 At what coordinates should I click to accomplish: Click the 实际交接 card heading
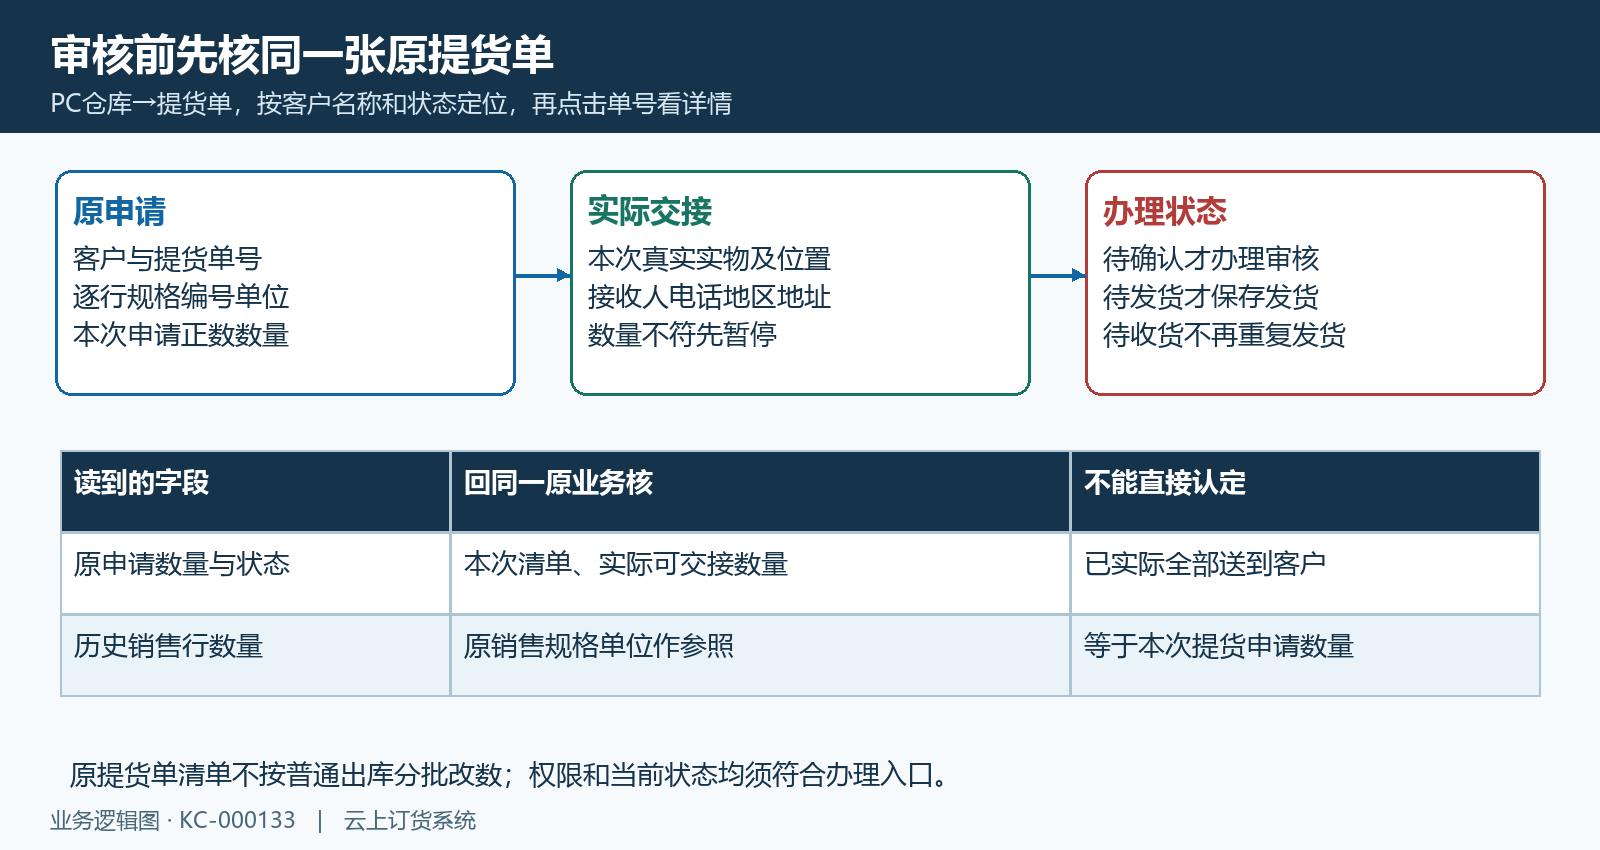pos(650,211)
